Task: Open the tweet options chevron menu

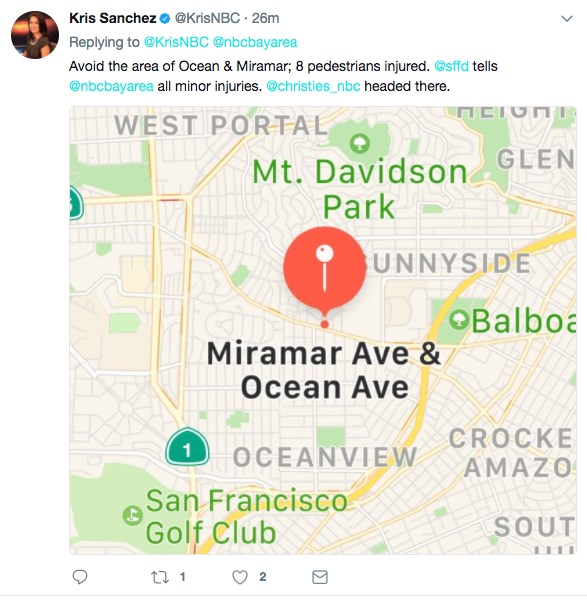Action: pyautogui.click(x=567, y=18)
